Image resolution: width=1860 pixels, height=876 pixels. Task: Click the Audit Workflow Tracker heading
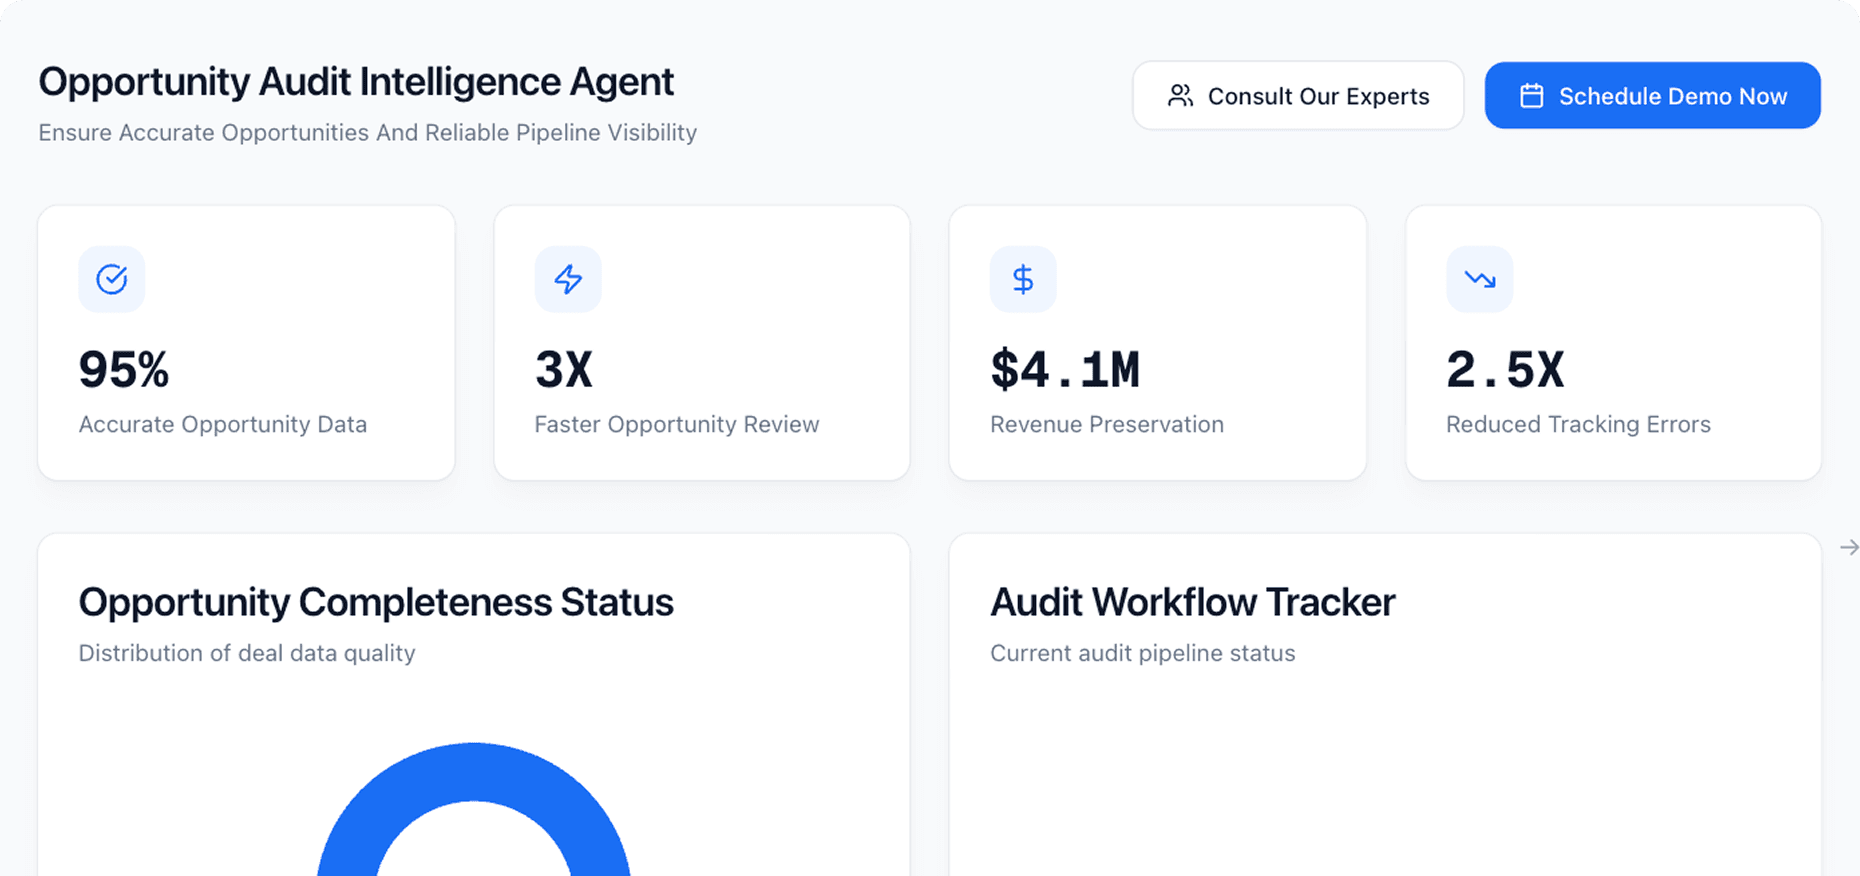pos(1192,602)
